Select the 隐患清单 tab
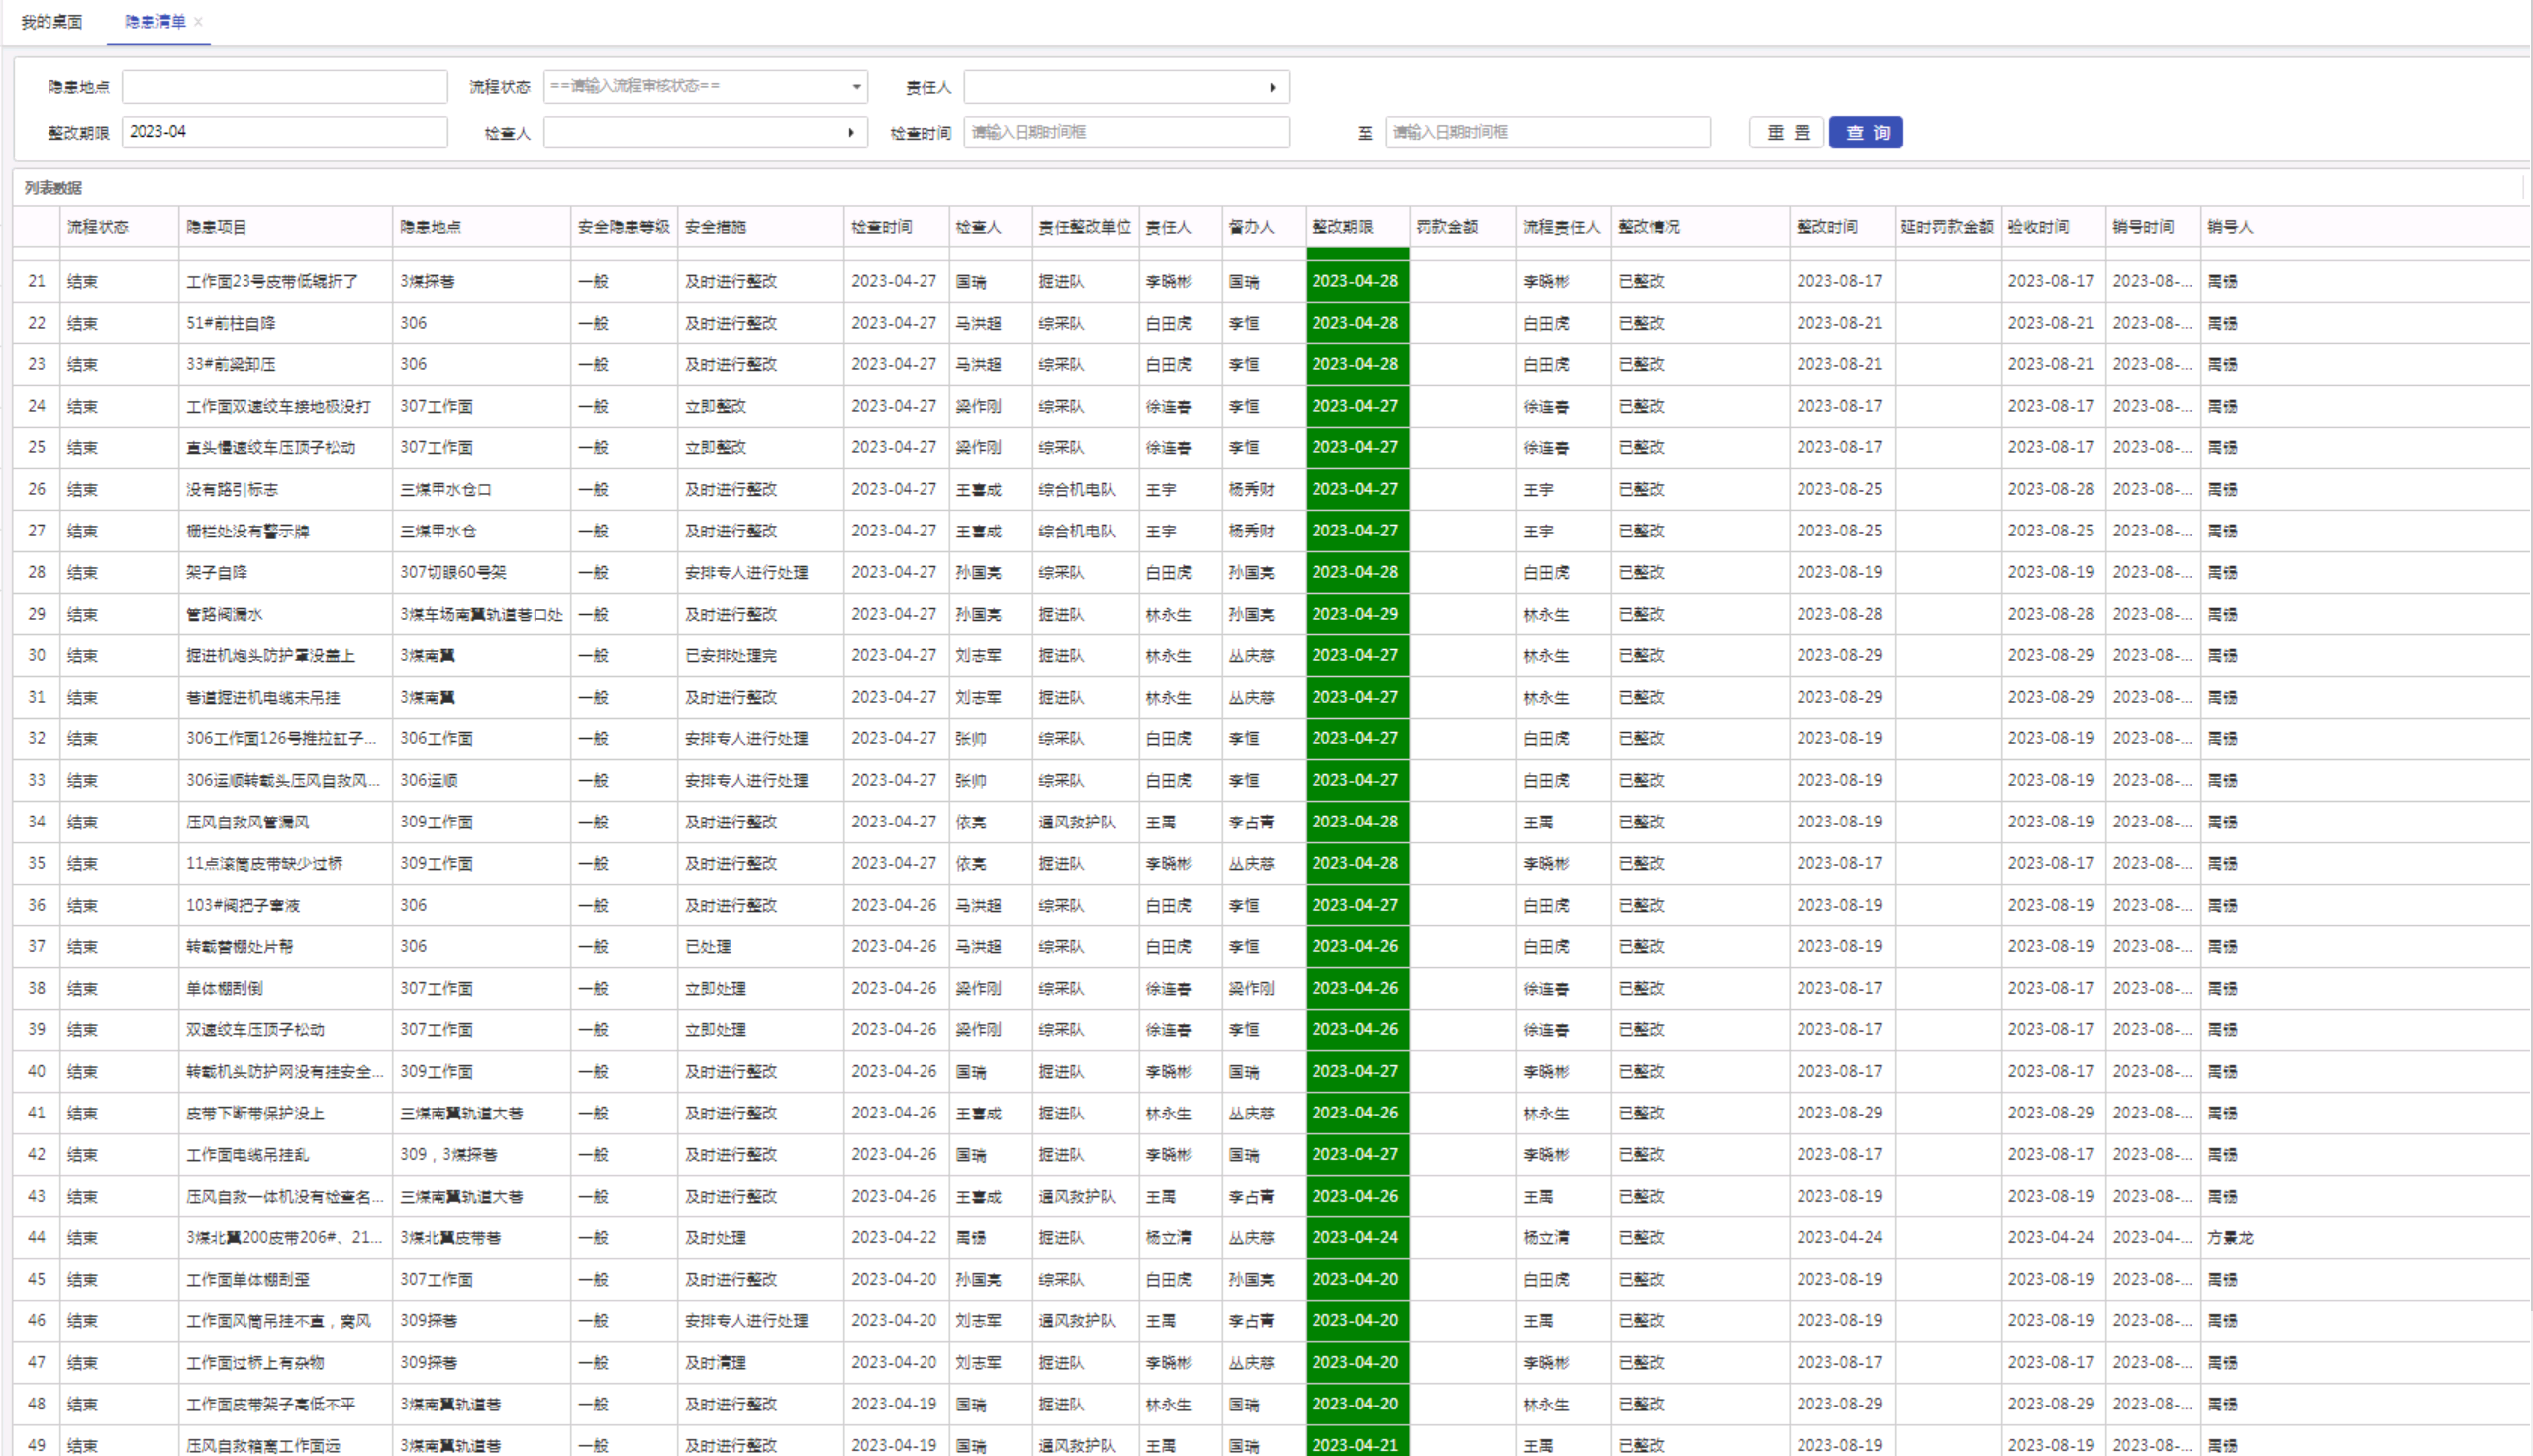The image size is (2533, 1456). coord(155,22)
